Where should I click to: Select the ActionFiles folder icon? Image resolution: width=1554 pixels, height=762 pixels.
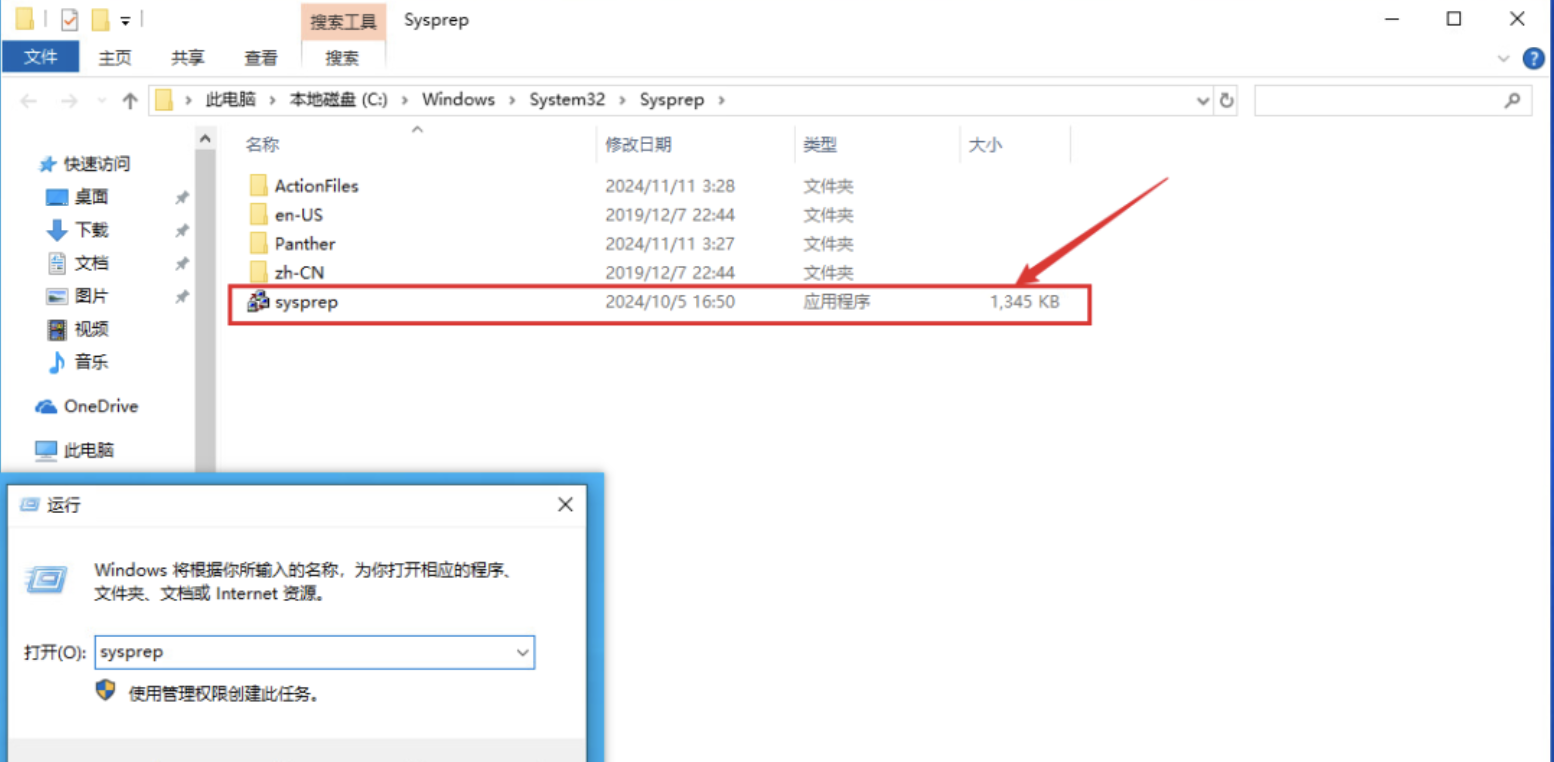tap(259, 185)
